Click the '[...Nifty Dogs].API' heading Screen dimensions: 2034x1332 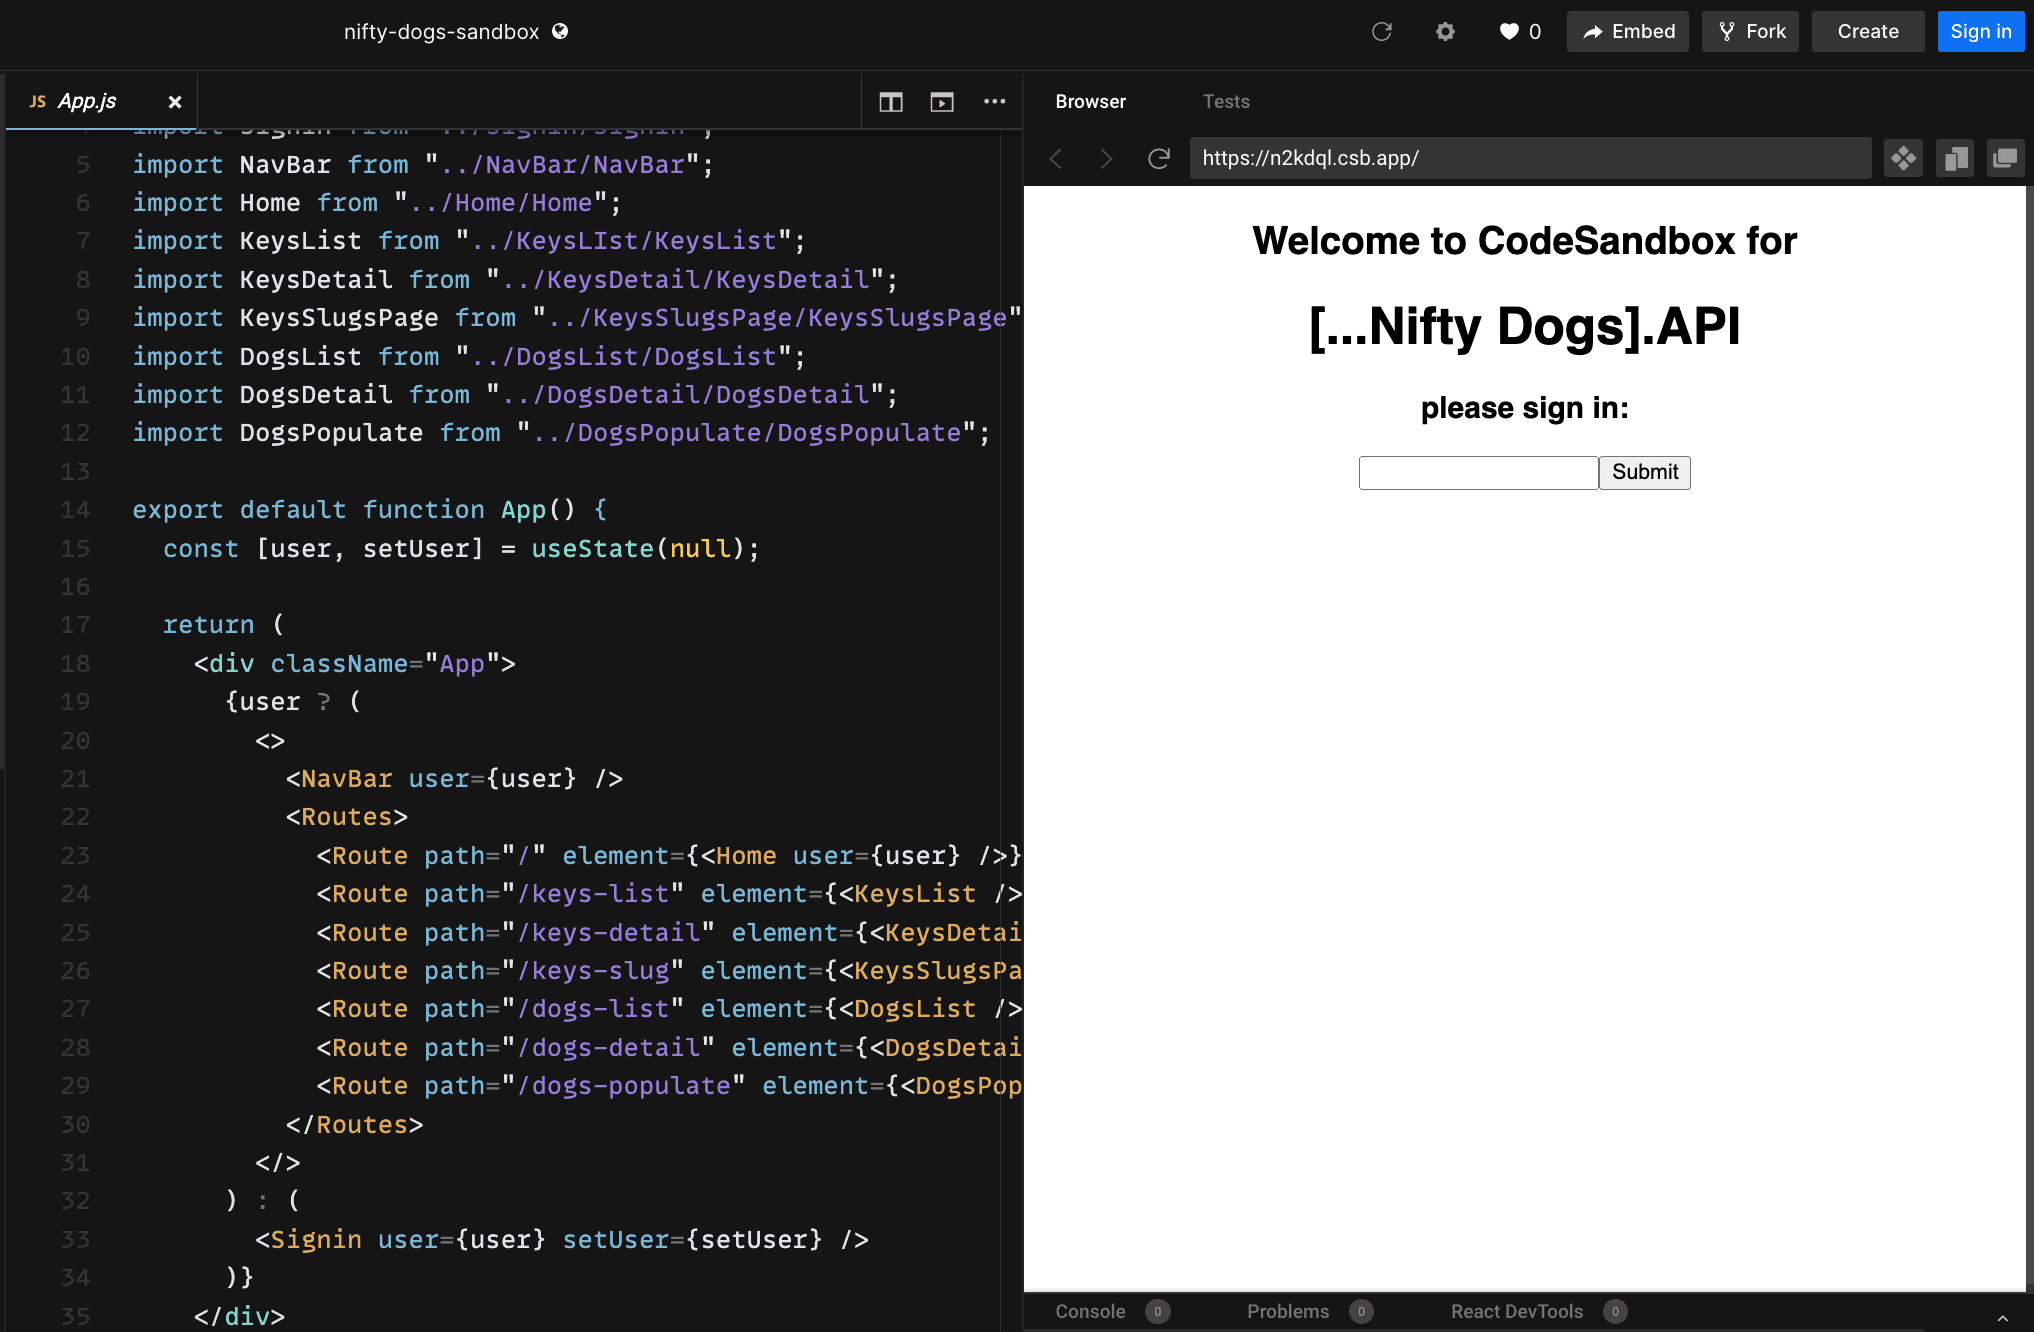pos(1524,326)
